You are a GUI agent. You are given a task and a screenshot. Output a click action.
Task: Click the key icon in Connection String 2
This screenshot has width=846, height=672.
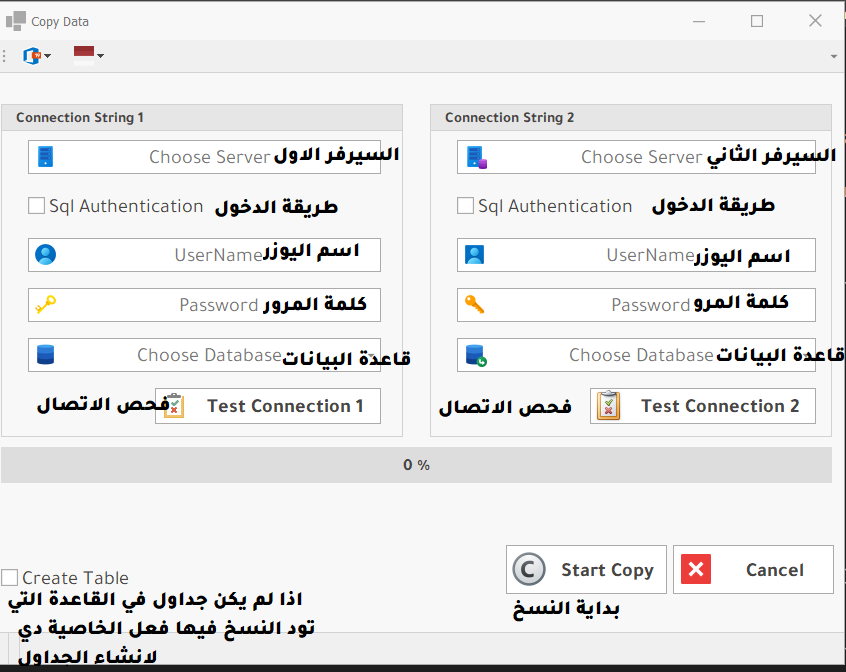pyautogui.click(x=475, y=305)
